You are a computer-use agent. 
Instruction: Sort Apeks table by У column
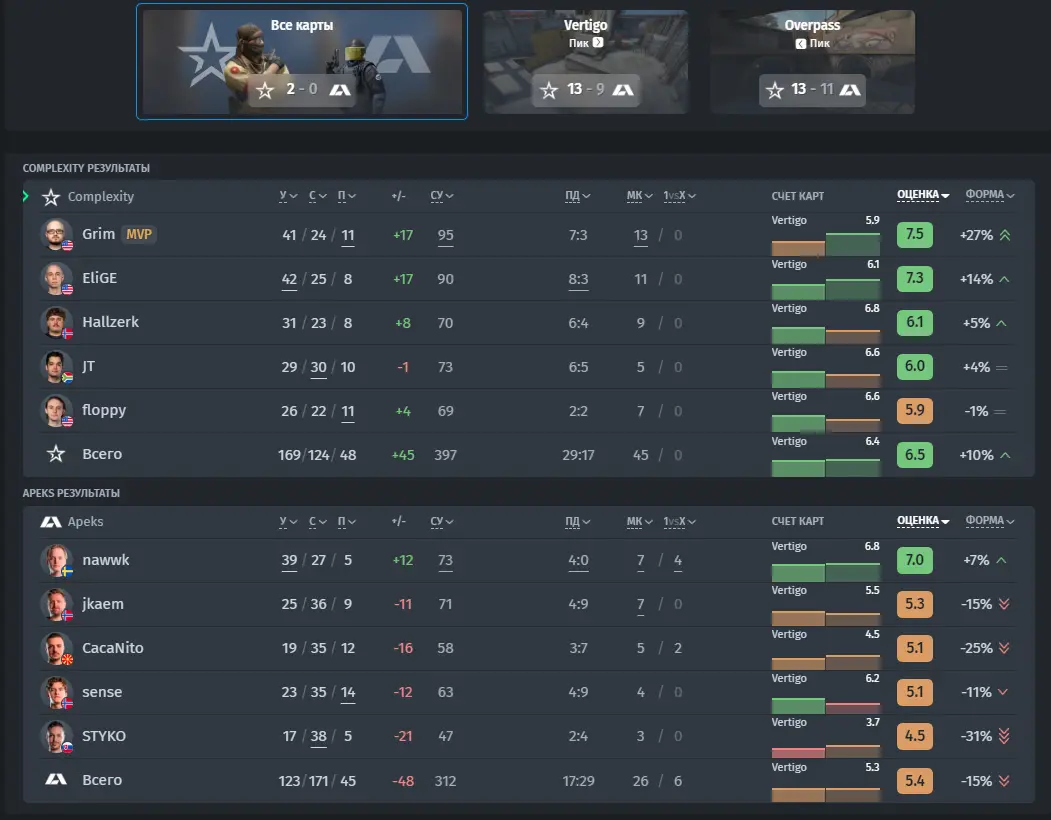(288, 522)
